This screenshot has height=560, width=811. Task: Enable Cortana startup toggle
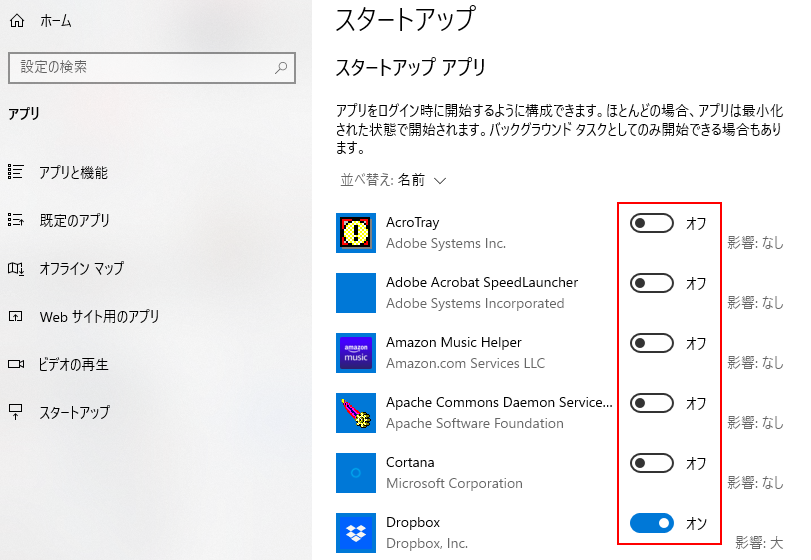coord(651,463)
